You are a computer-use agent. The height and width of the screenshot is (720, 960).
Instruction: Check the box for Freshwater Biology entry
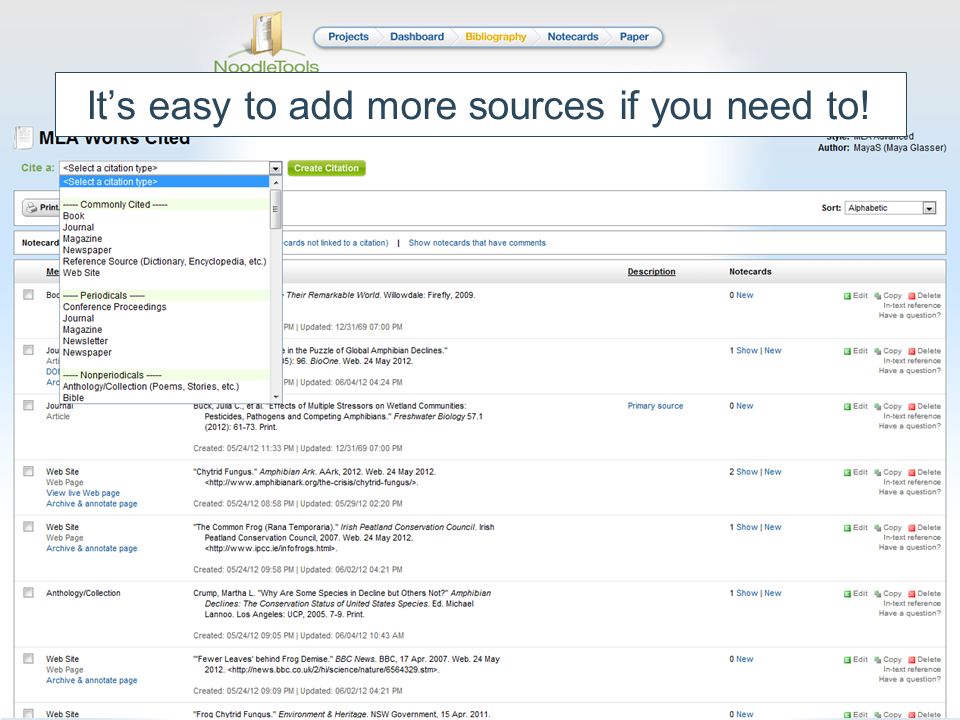click(28, 405)
